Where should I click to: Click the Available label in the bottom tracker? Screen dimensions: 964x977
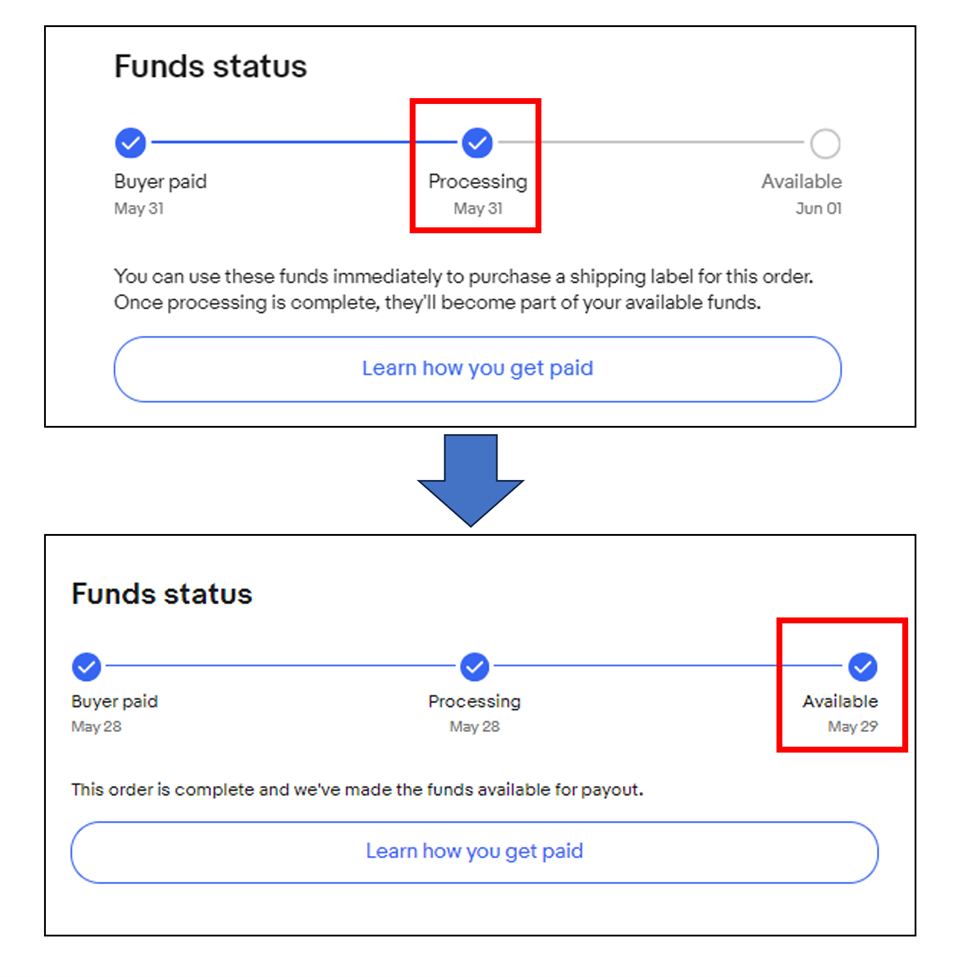840,701
